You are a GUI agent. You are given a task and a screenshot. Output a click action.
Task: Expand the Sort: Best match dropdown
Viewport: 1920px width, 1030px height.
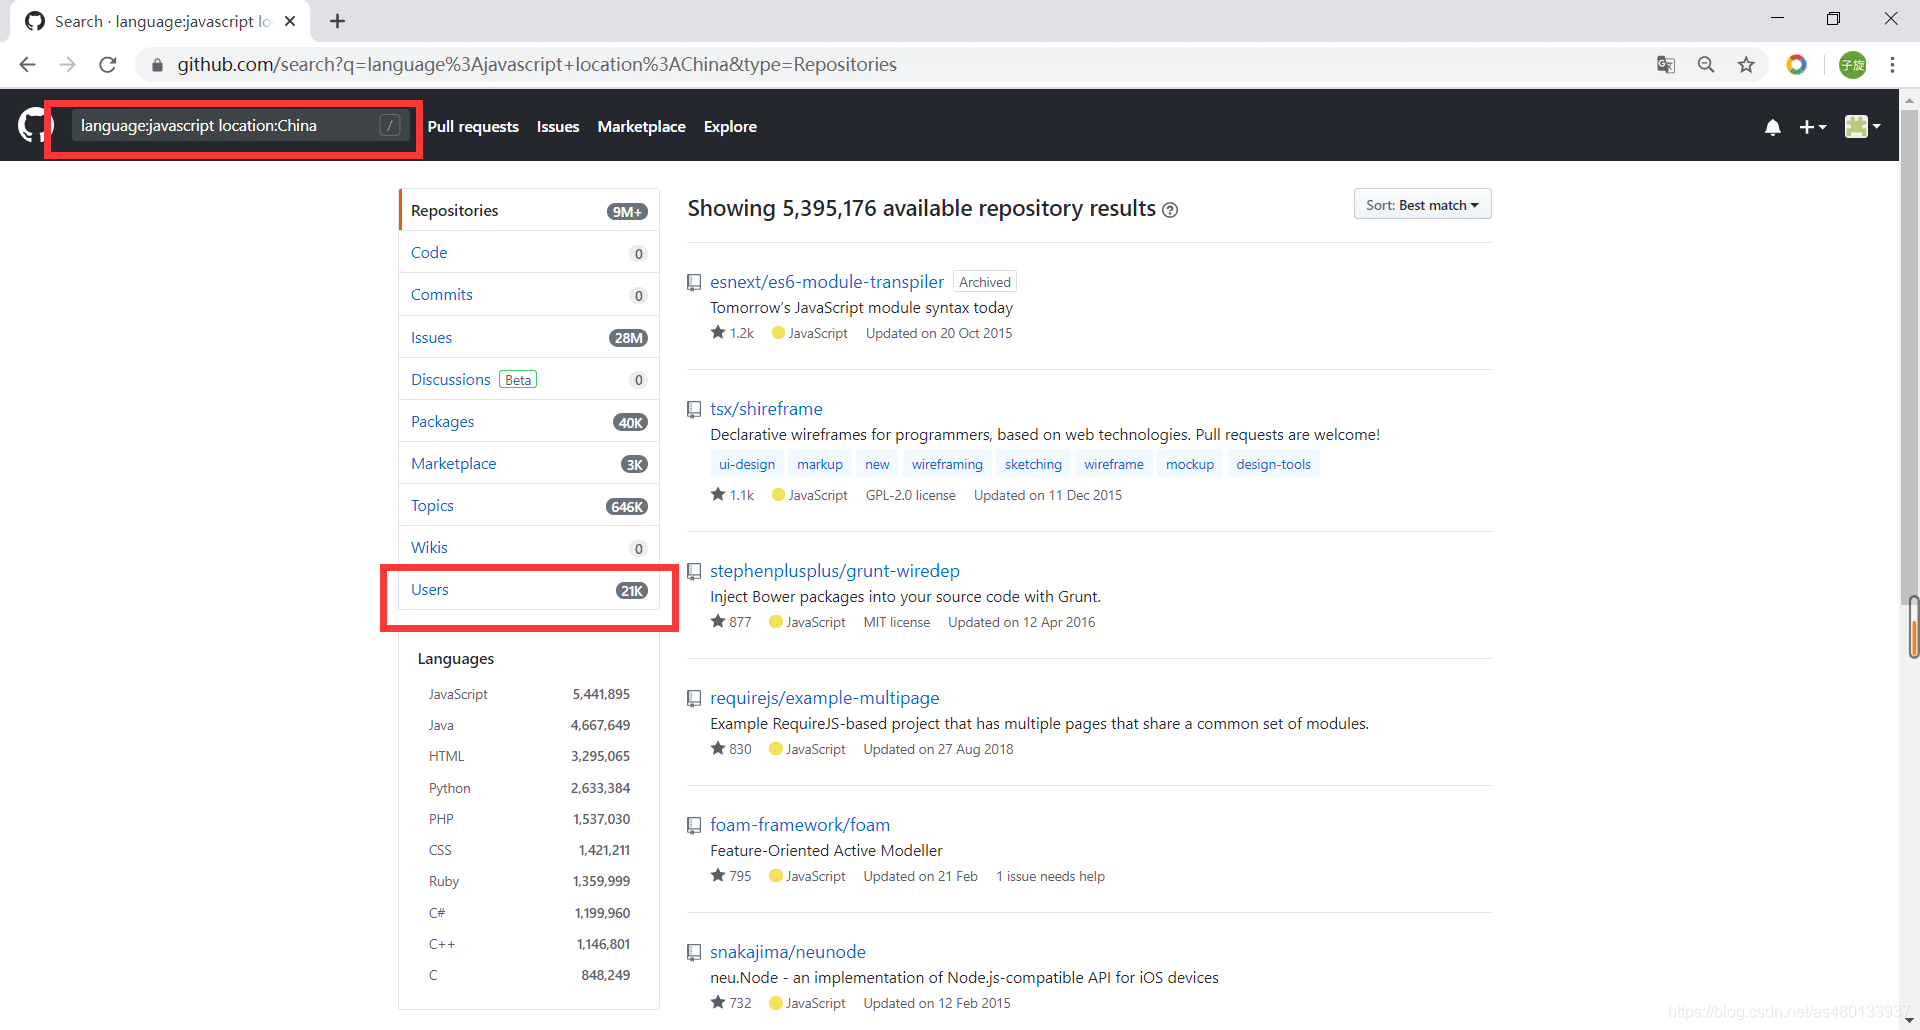[x=1422, y=204]
